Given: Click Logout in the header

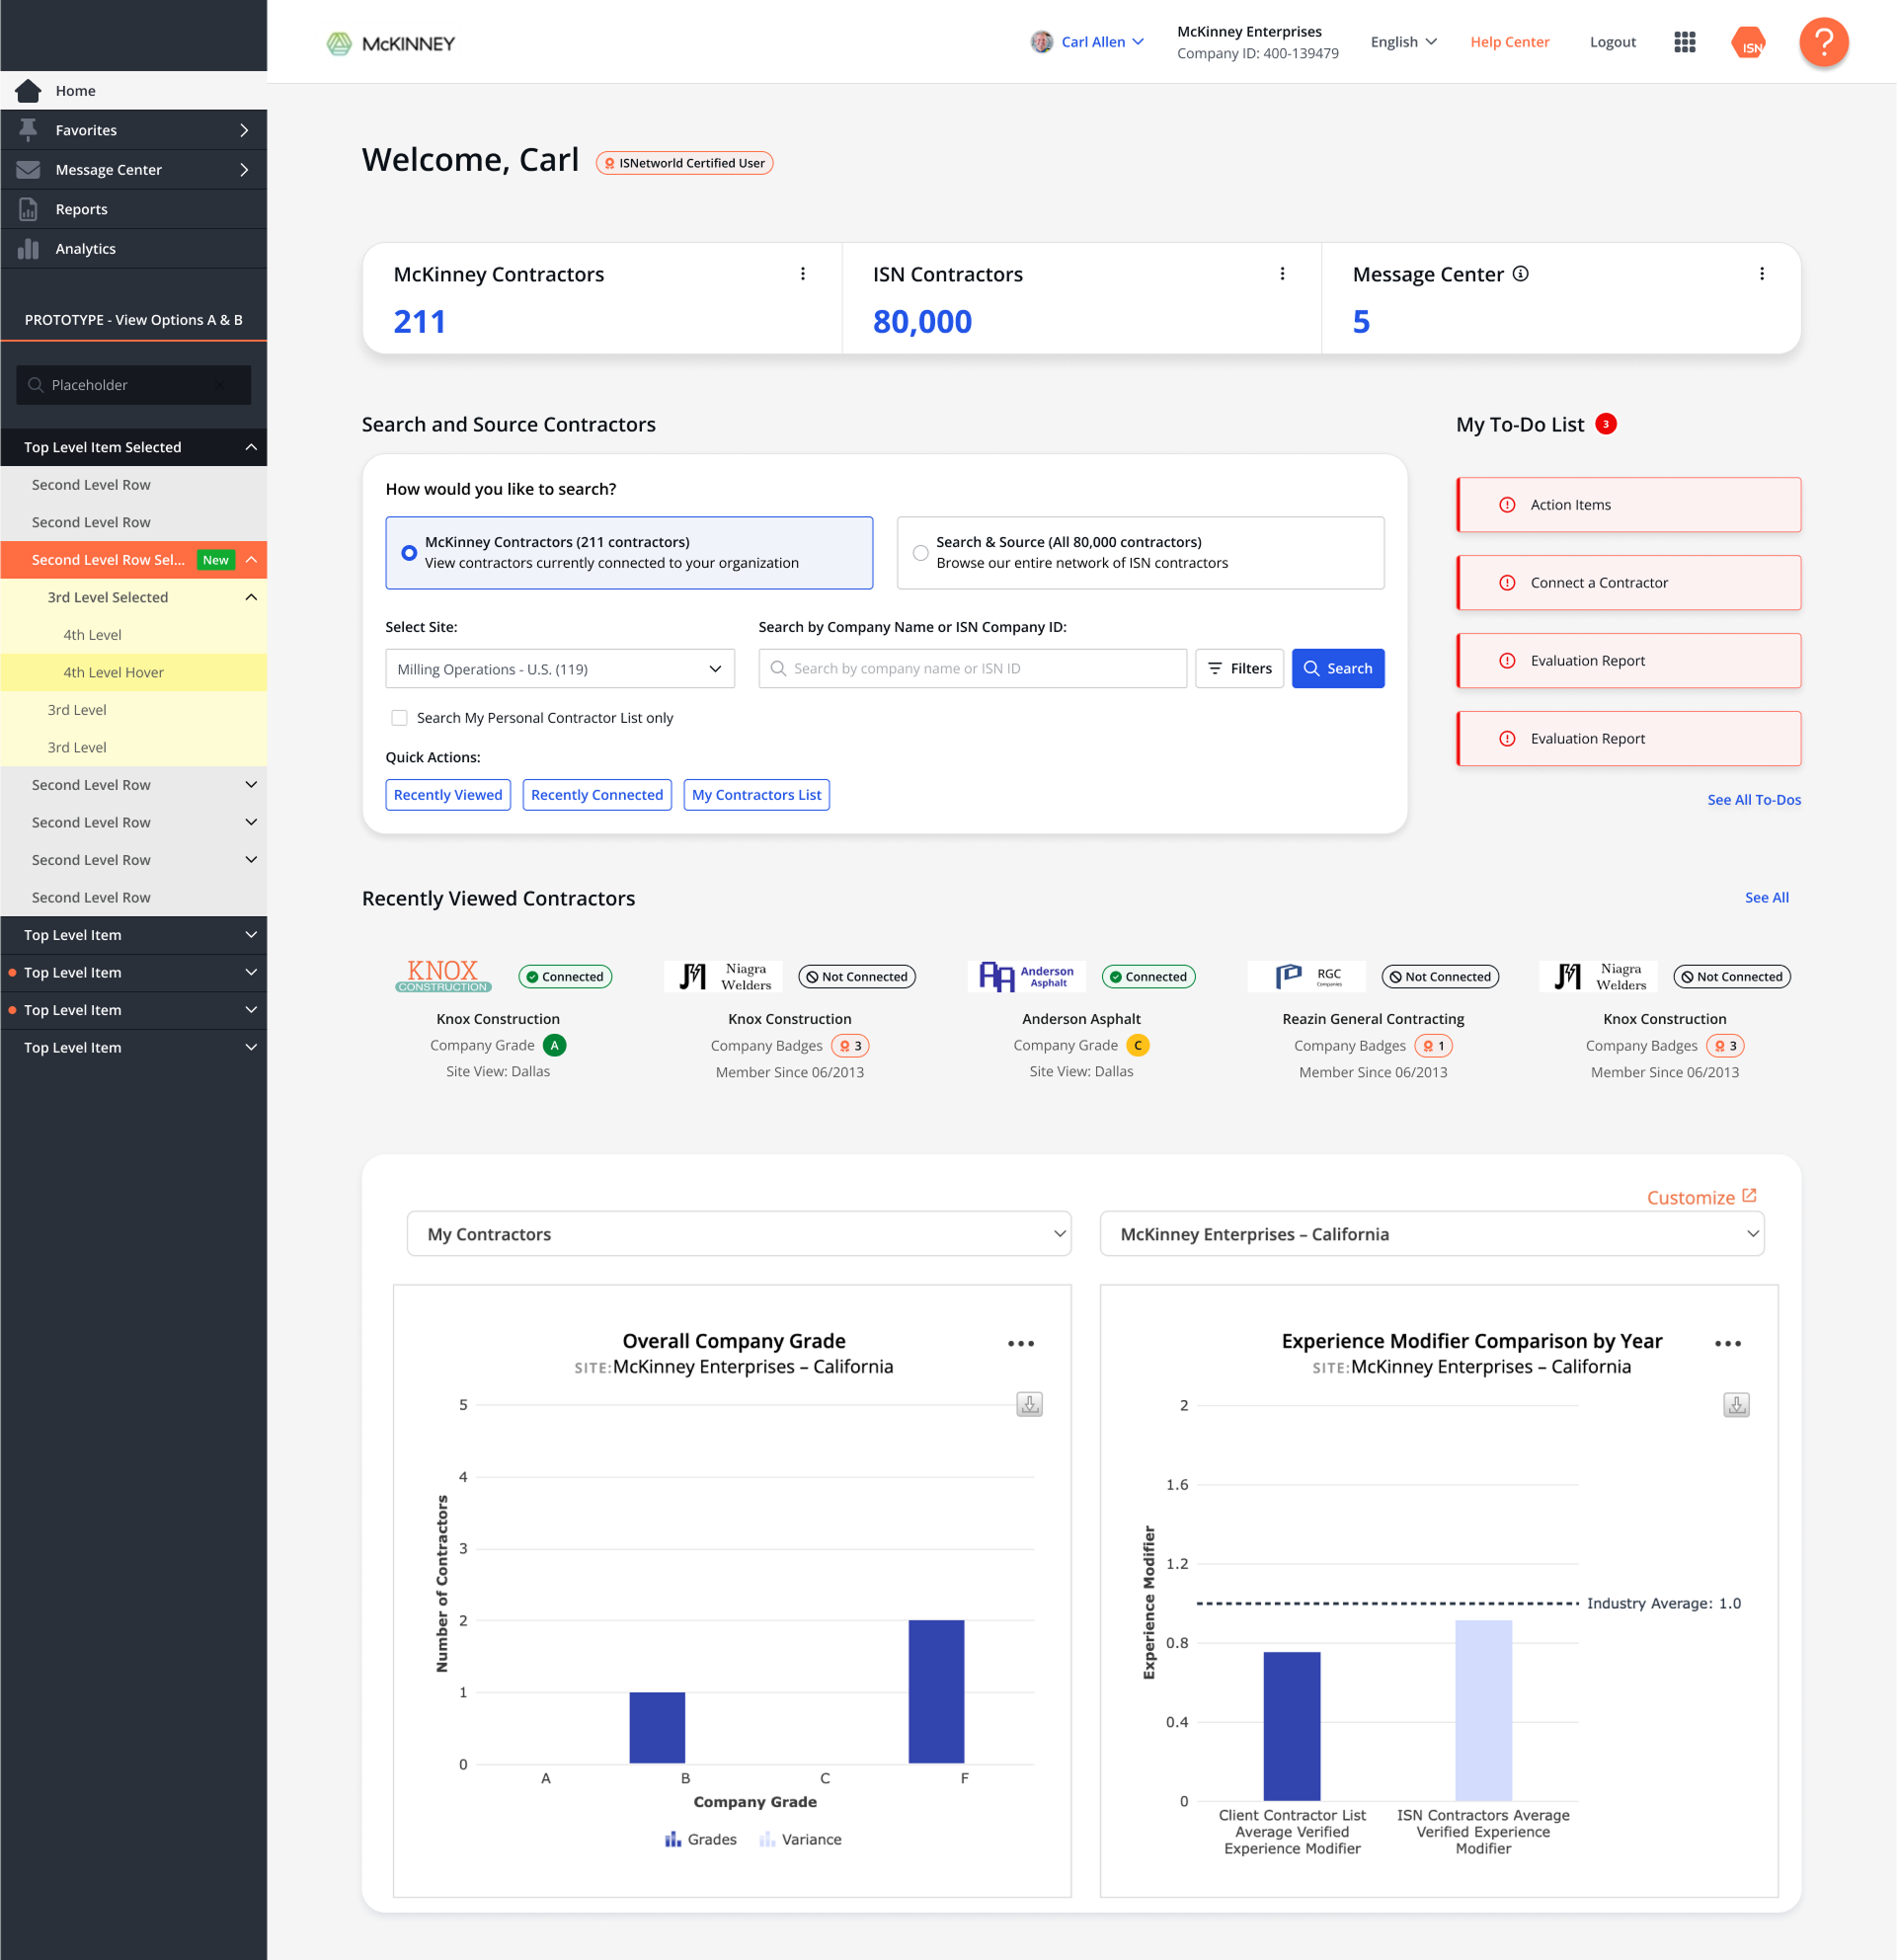Looking at the screenshot, I should click(x=1613, y=42).
